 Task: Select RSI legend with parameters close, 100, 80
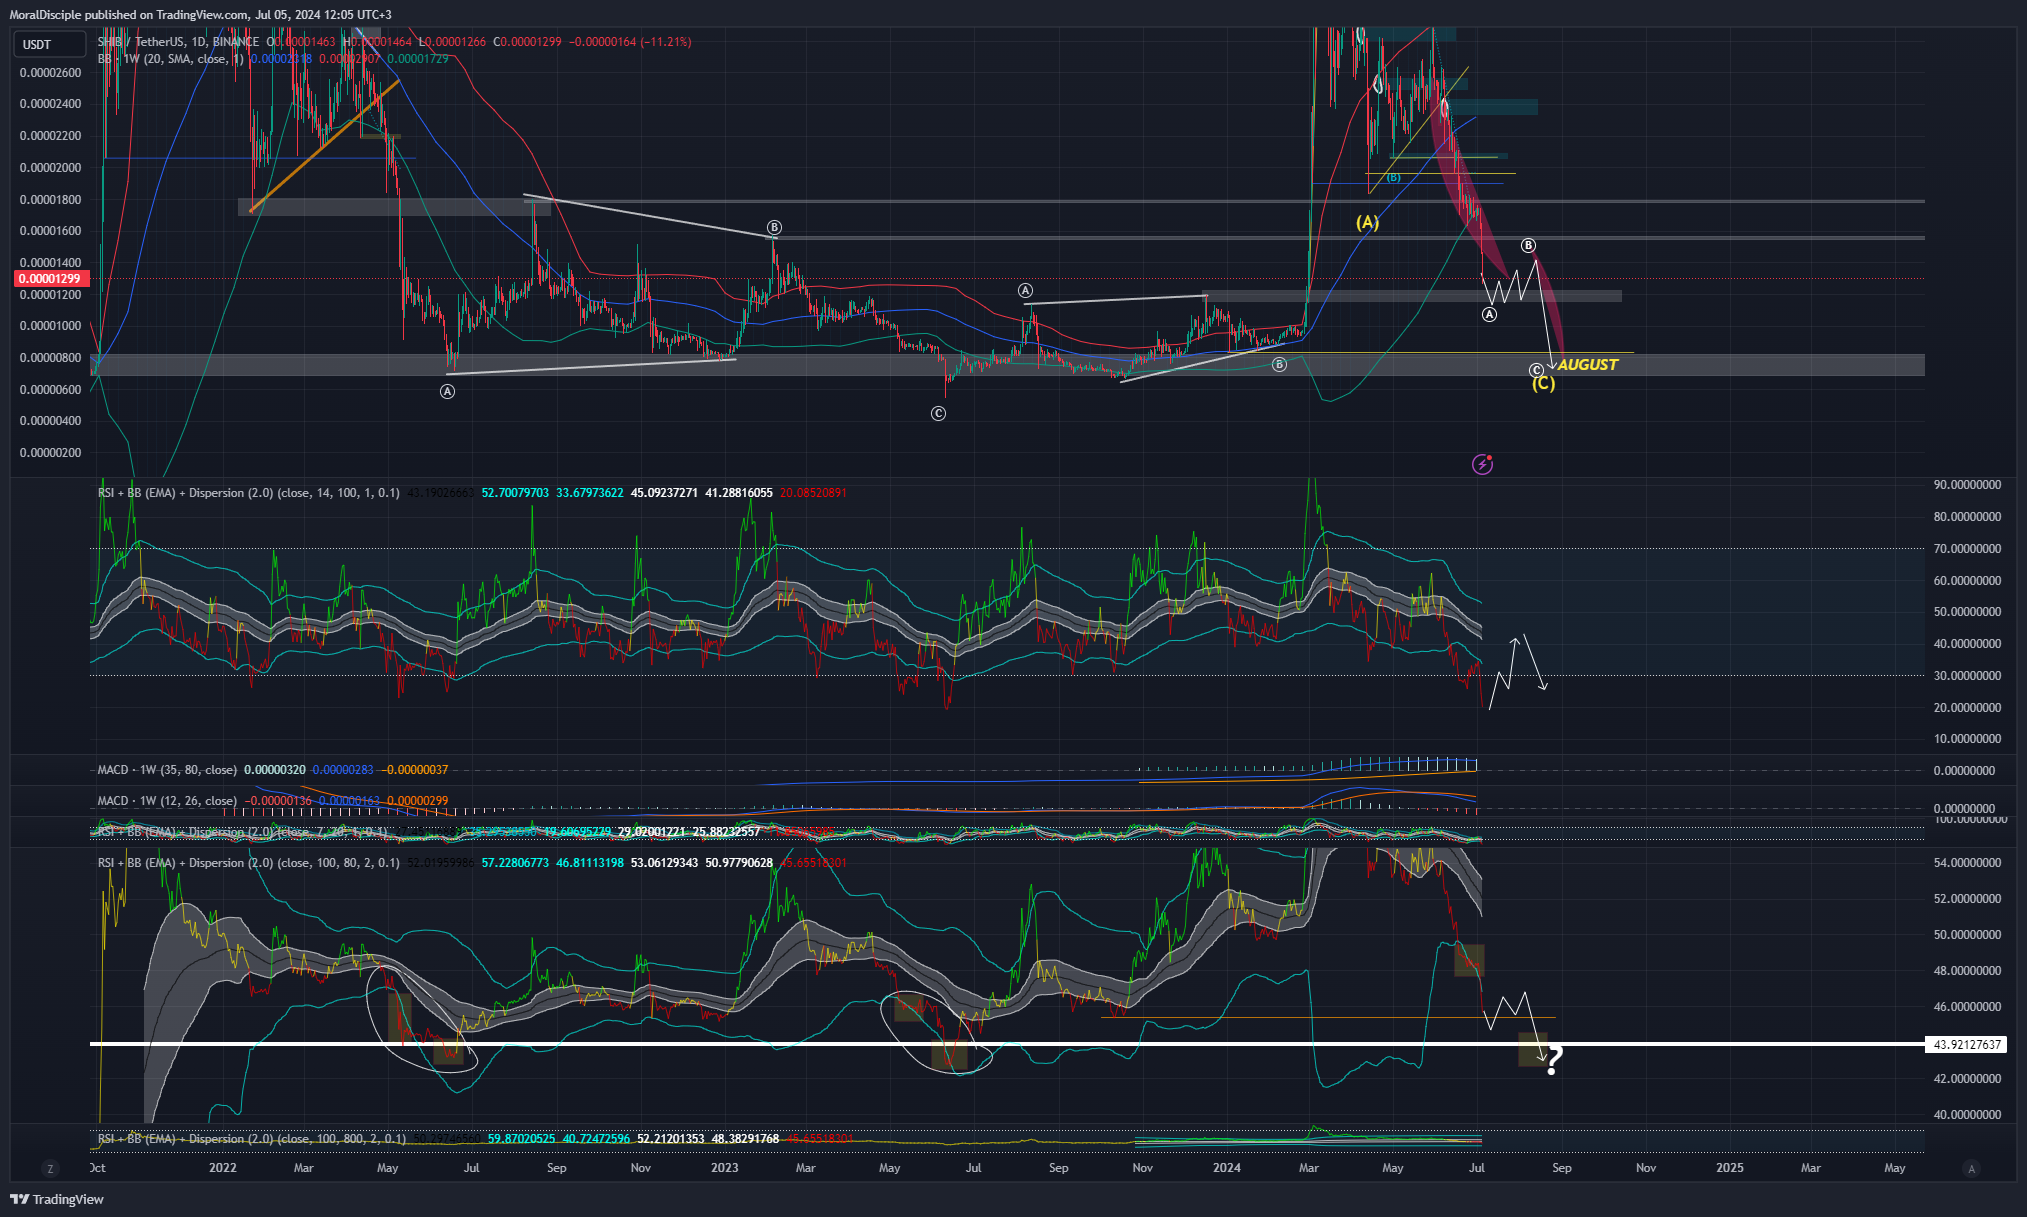point(248,863)
